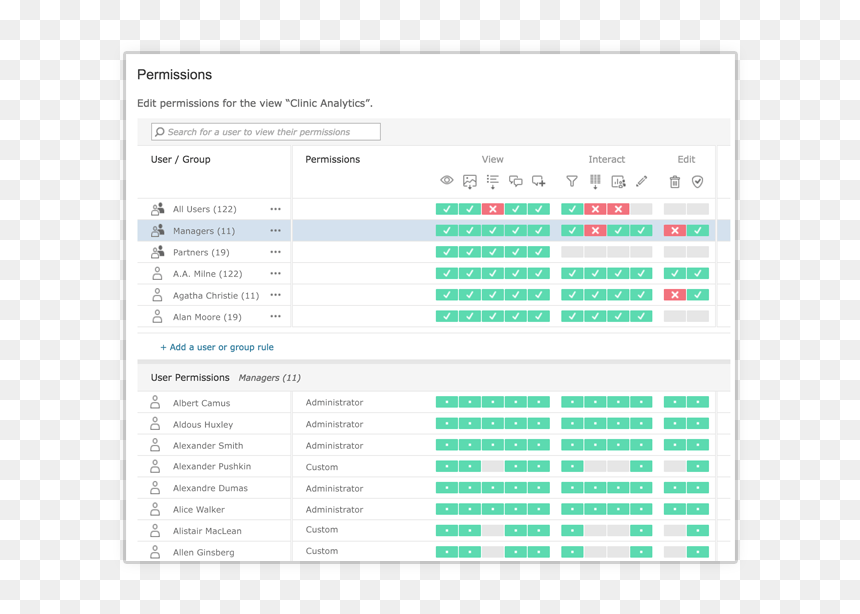
Task: Click the user search input field
Action: 266,132
